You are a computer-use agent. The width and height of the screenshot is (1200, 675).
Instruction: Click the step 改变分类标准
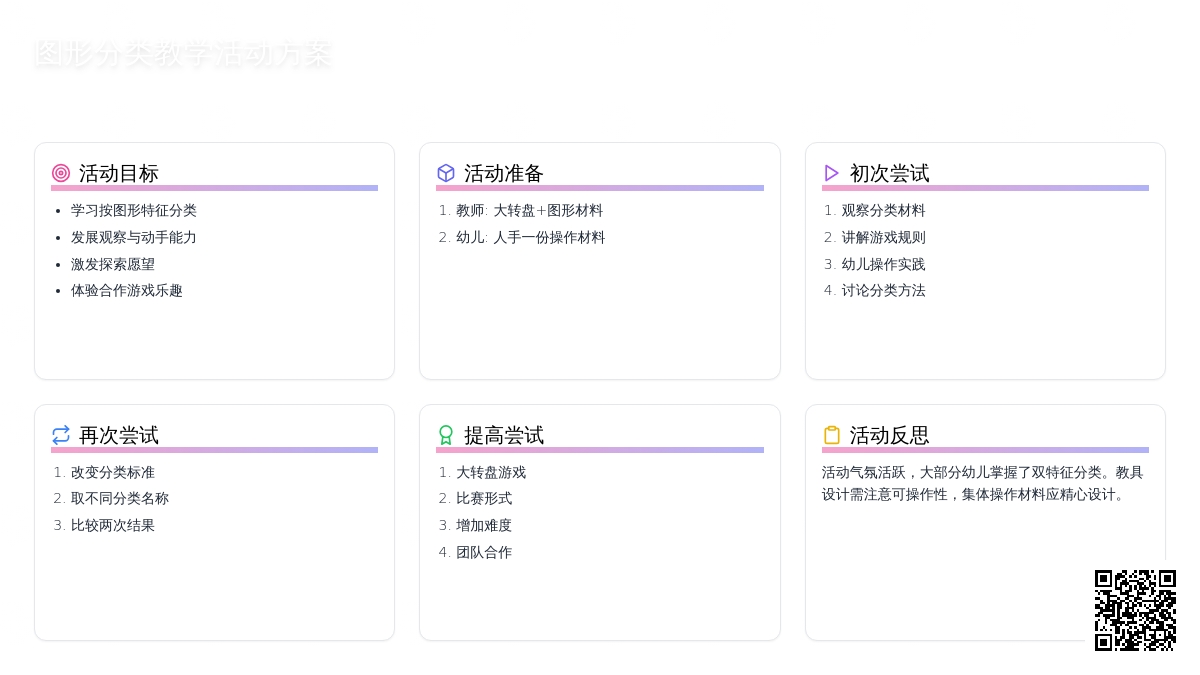112,473
